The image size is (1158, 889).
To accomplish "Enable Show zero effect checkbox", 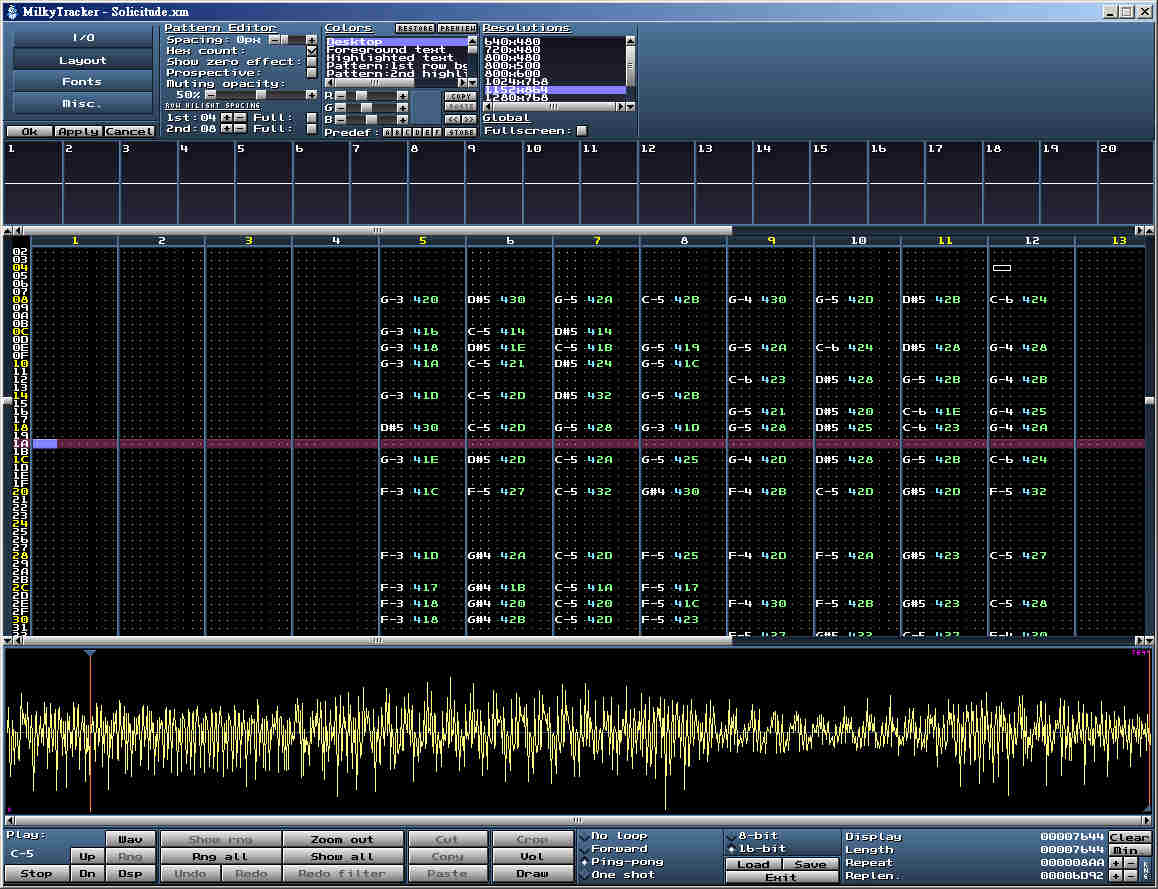I will tap(312, 62).
